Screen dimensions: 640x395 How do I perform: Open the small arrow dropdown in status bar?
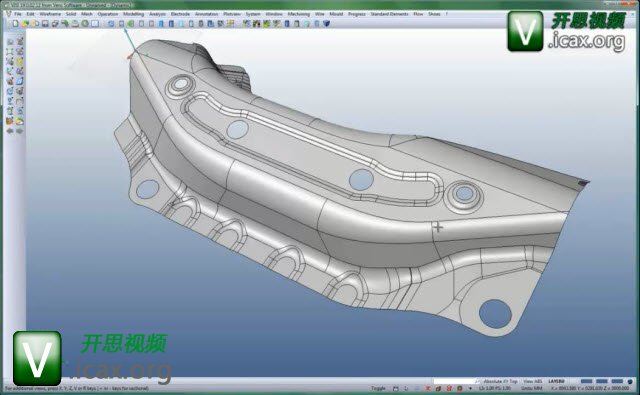tap(470, 388)
